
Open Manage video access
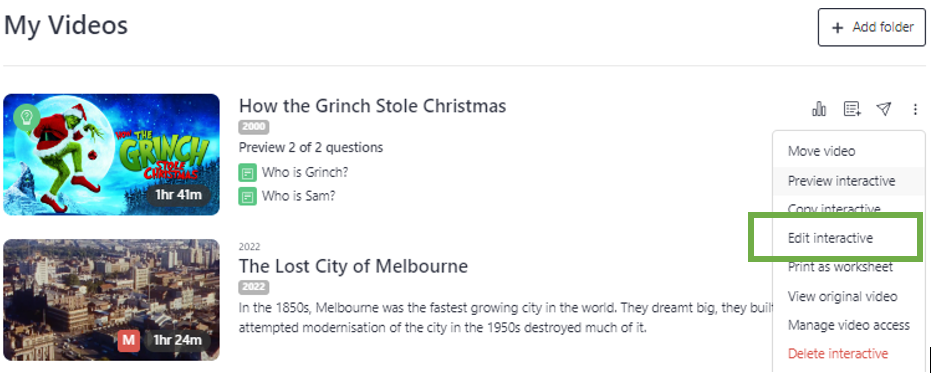[849, 325]
